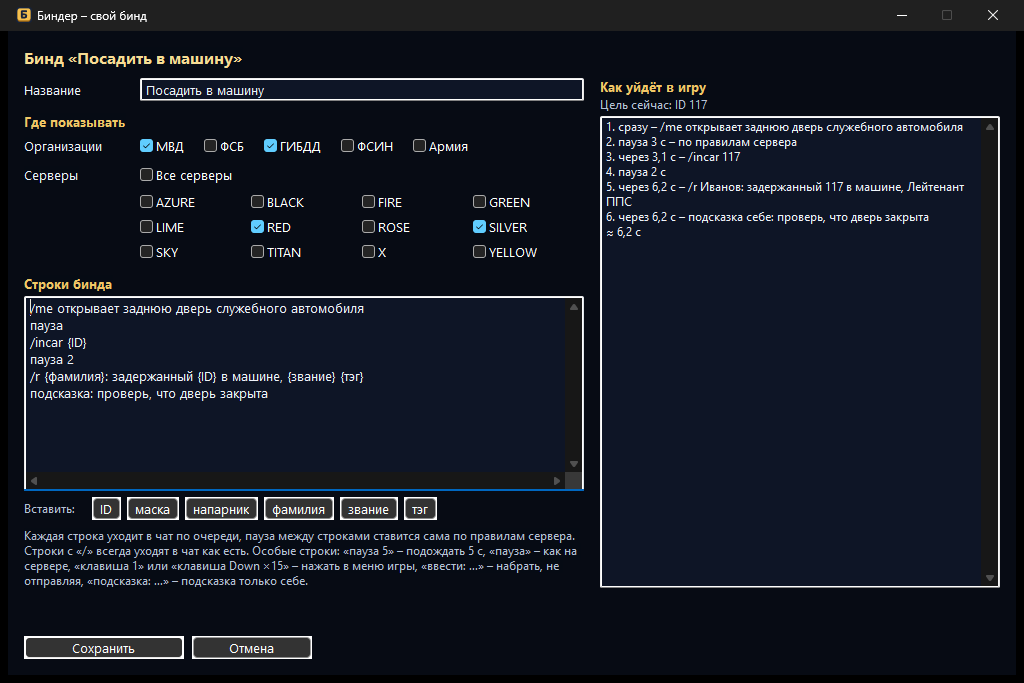Uncheck the МВД organization checkbox

[146, 146]
